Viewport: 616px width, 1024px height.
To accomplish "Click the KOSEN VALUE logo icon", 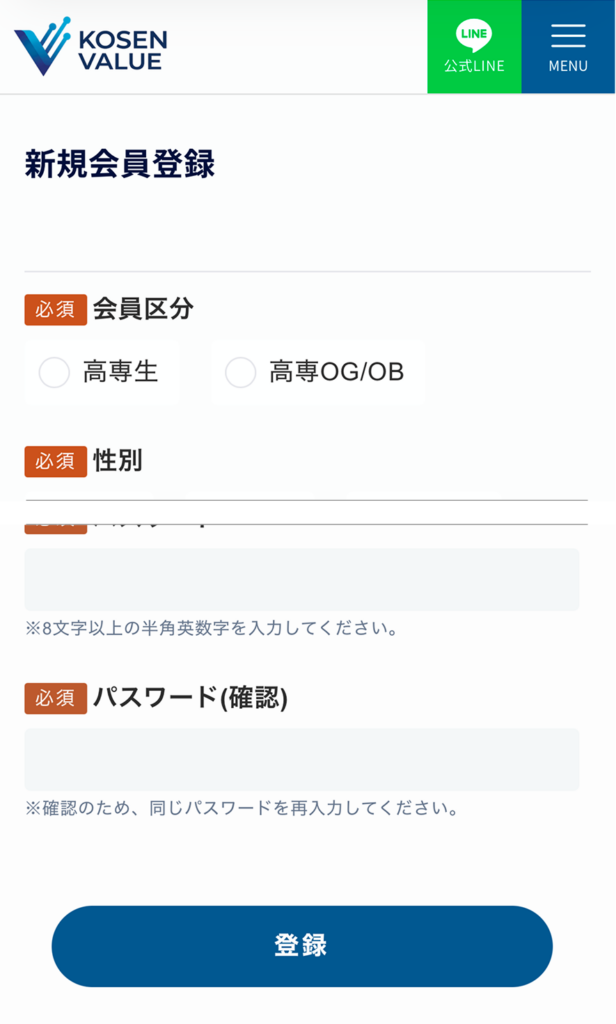I will click(42, 46).
